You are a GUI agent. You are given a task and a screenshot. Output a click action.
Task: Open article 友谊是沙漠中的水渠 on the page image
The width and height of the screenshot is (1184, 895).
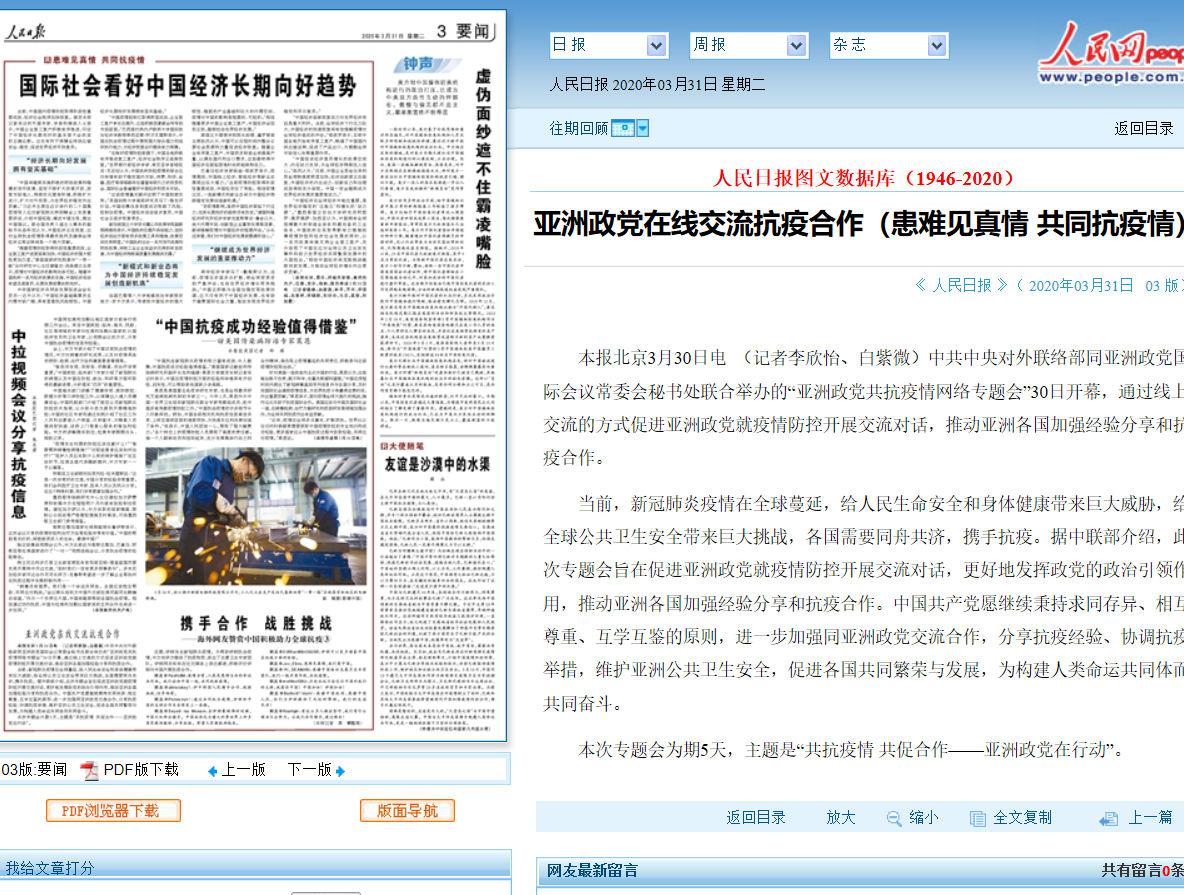click(437, 464)
